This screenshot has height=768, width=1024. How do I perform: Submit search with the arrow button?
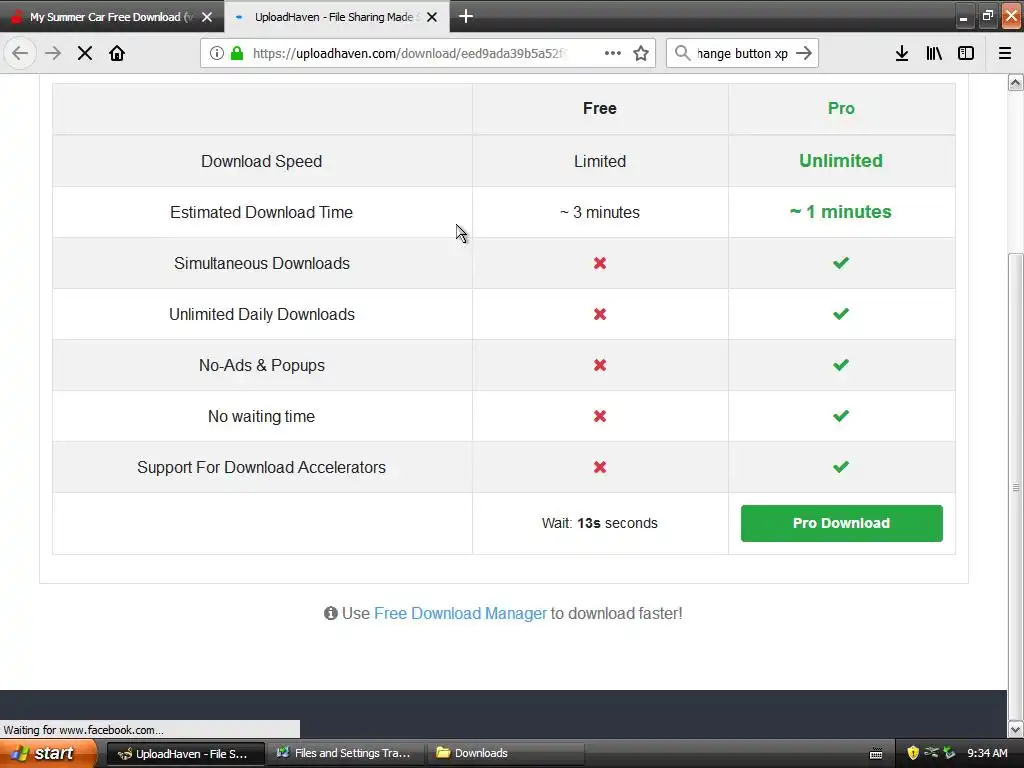(804, 53)
